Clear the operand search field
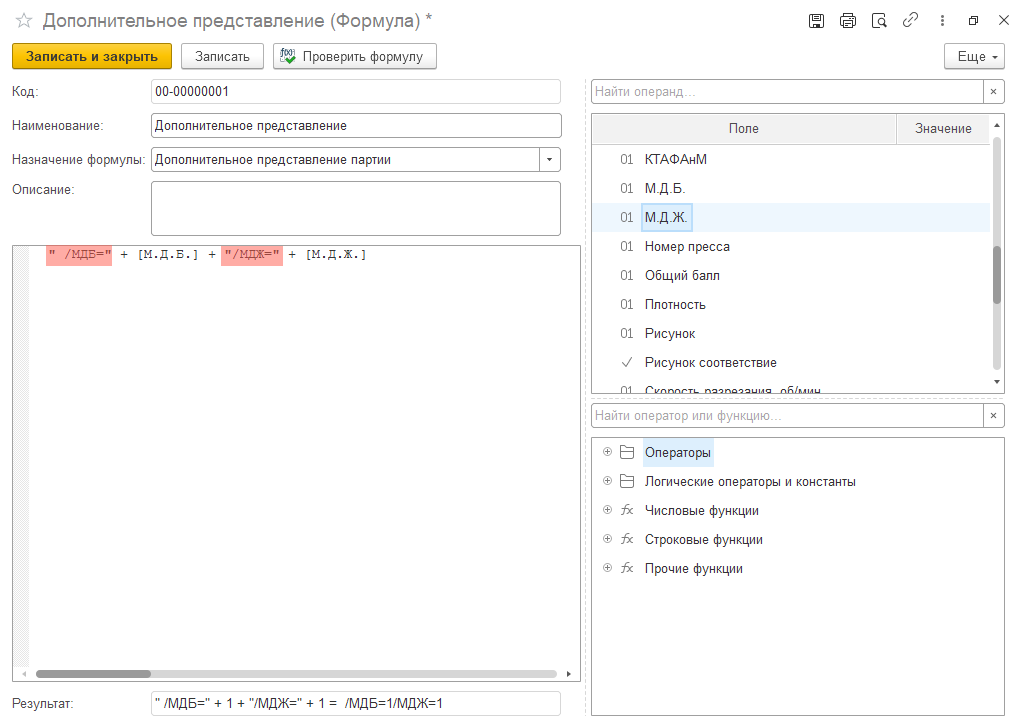This screenshot has height=728, width=1024. (x=994, y=92)
